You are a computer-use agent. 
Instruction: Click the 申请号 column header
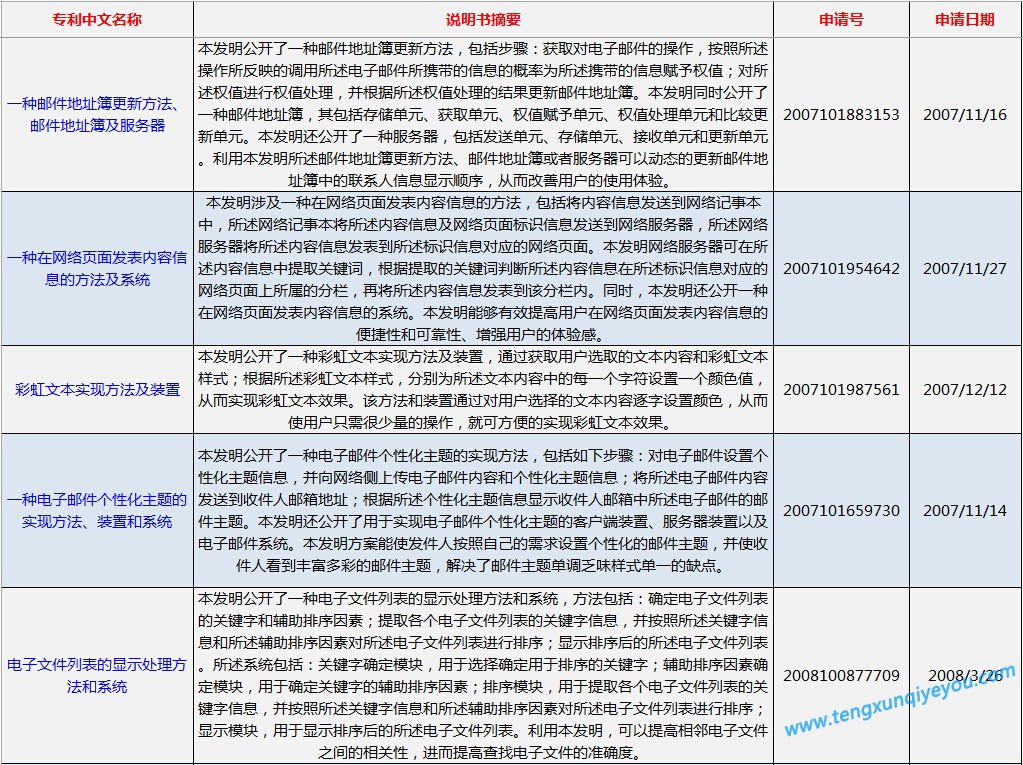[x=842, y=20]
